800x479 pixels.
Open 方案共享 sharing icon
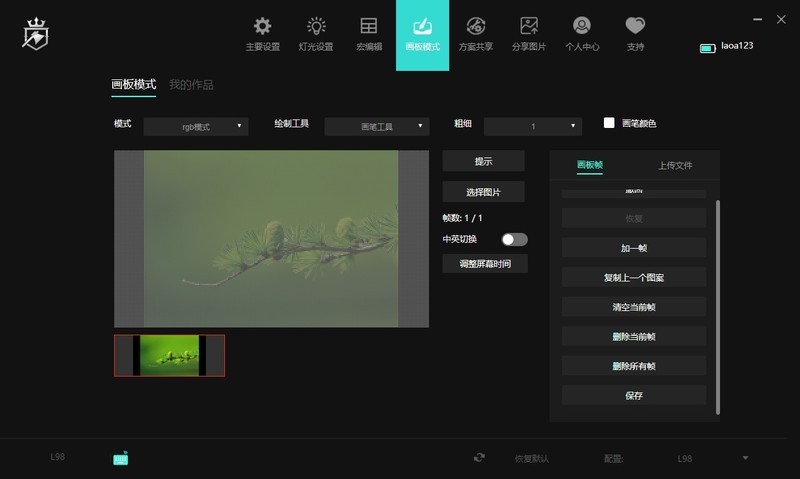click(x=476, y=26)
